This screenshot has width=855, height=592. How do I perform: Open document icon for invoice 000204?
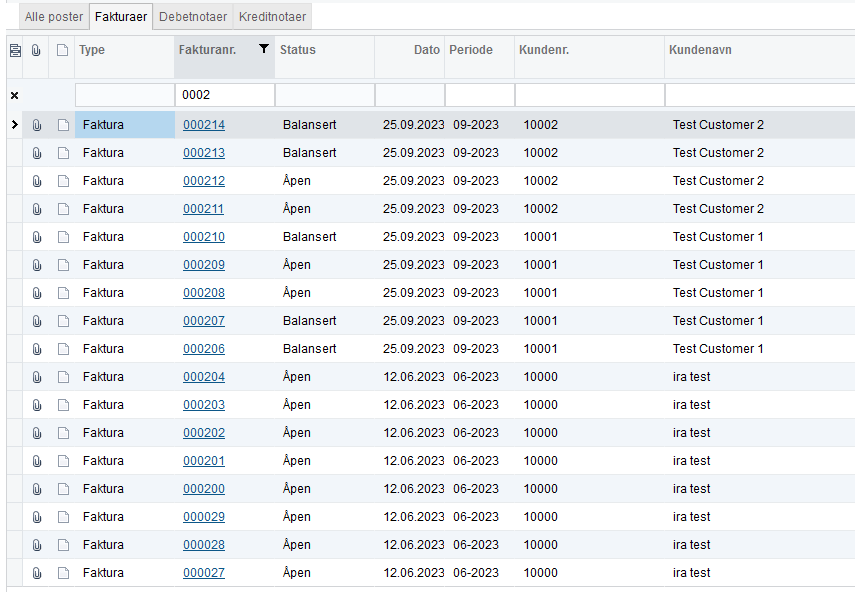(63, 377)
